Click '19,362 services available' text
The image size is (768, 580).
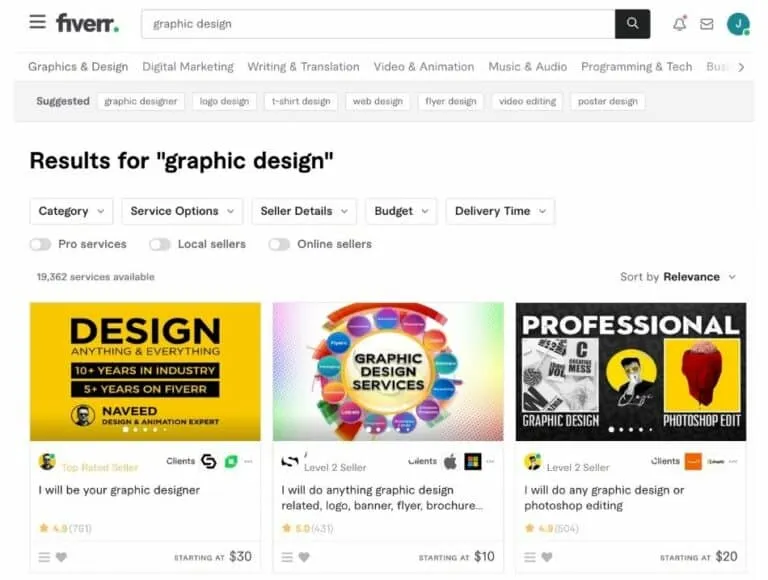pyautogui.click(x=96, y=277)
